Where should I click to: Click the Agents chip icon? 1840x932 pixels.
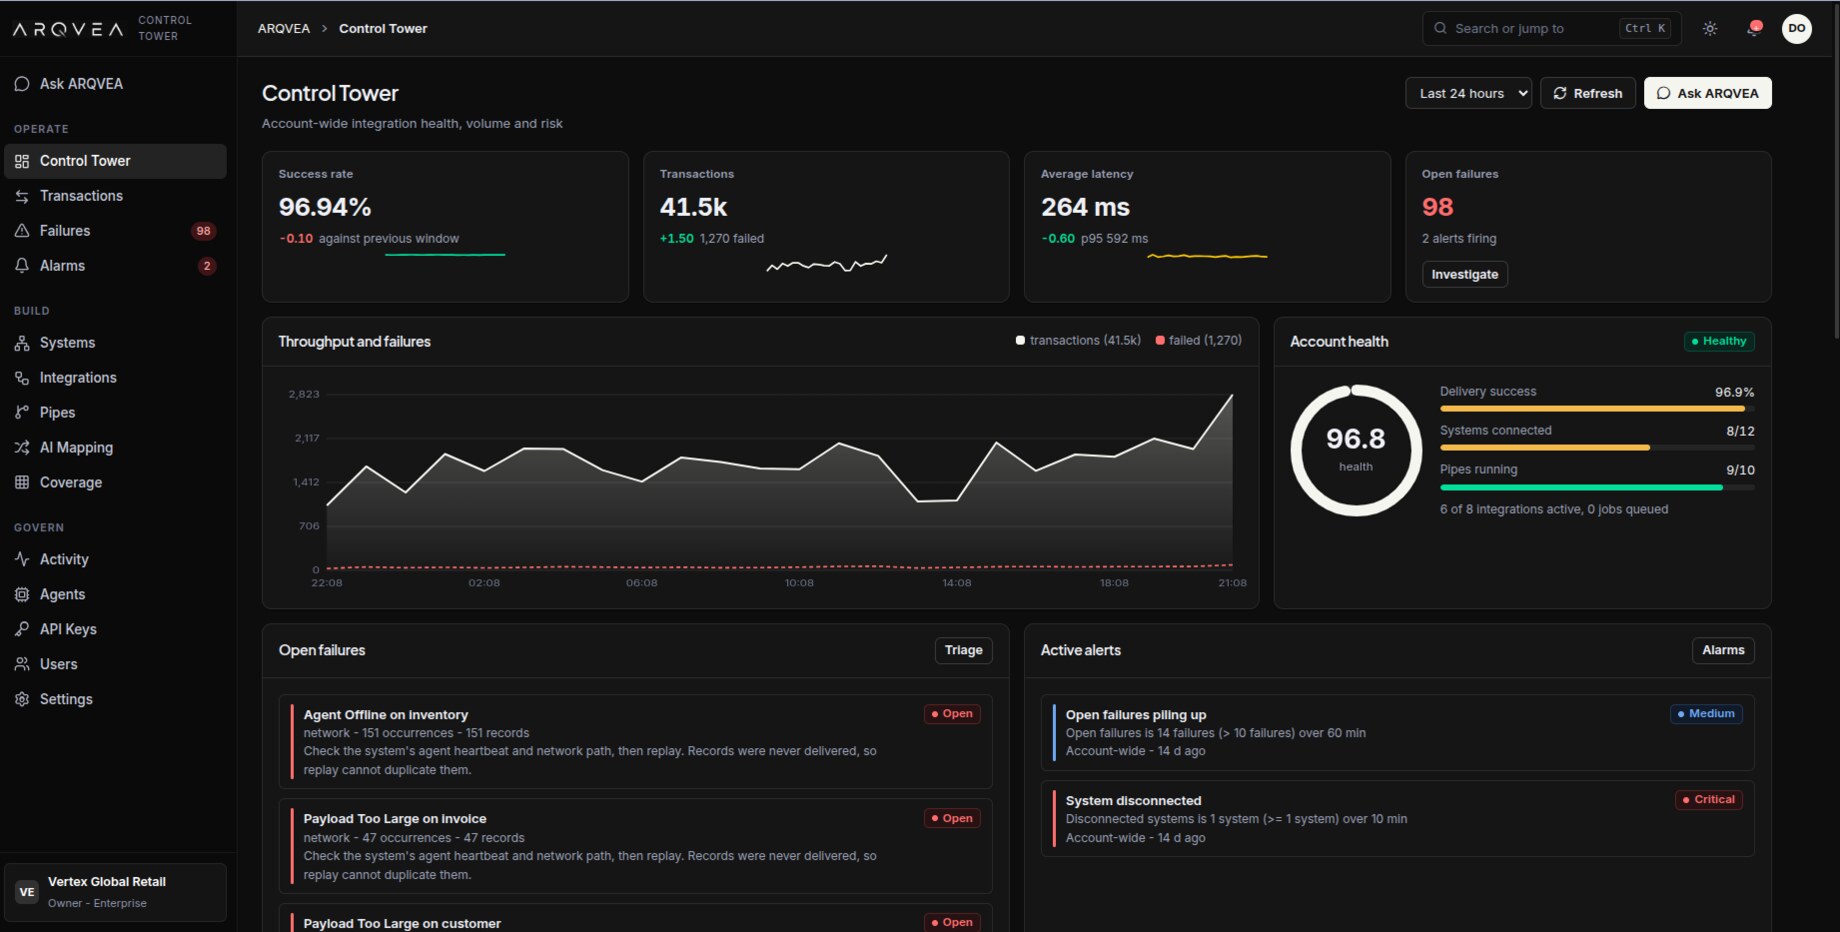(x=22, y=595)
